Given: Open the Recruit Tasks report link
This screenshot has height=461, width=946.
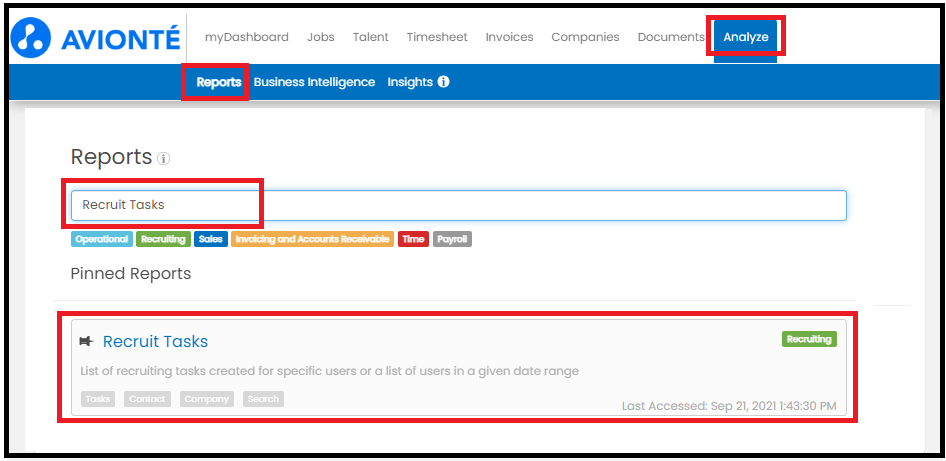Looking at the screenshot, I should click(156, 342).
